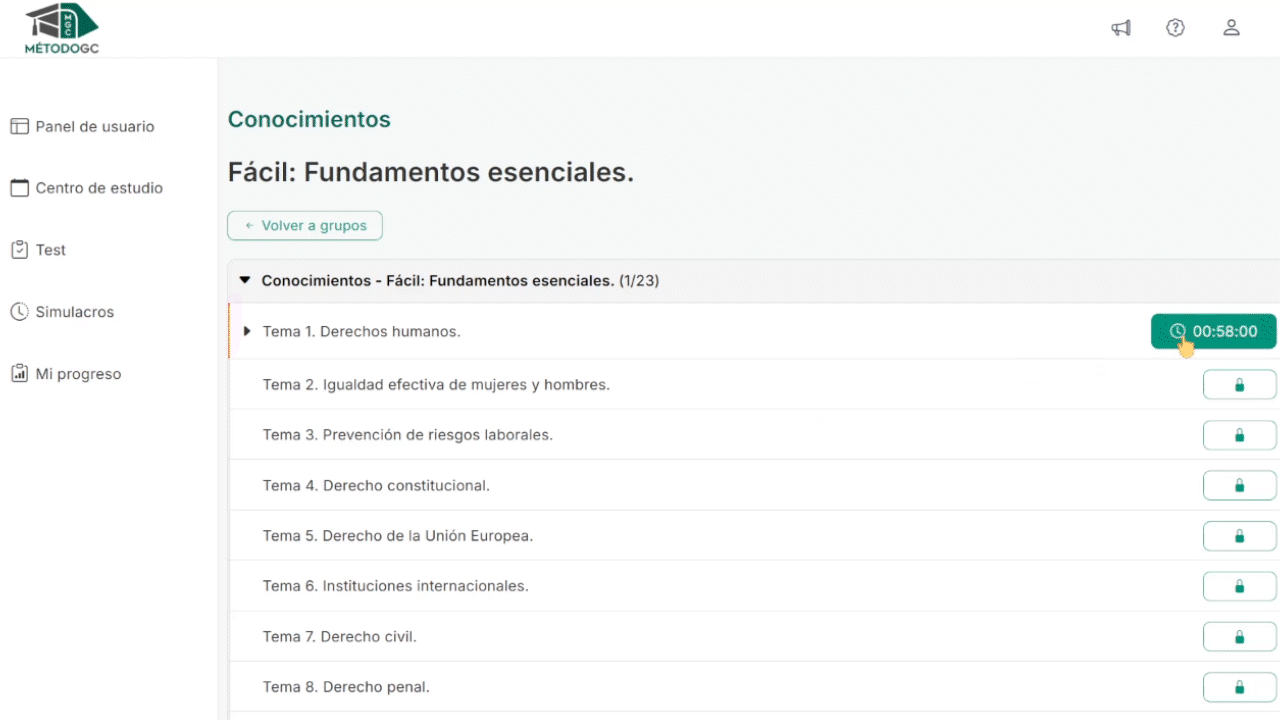Click Volver a grupos button

[305, 226]
